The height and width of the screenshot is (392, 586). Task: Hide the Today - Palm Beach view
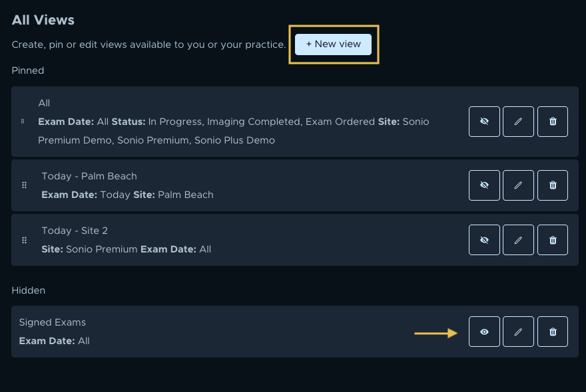pyautogui.click(x=484, y=185)
